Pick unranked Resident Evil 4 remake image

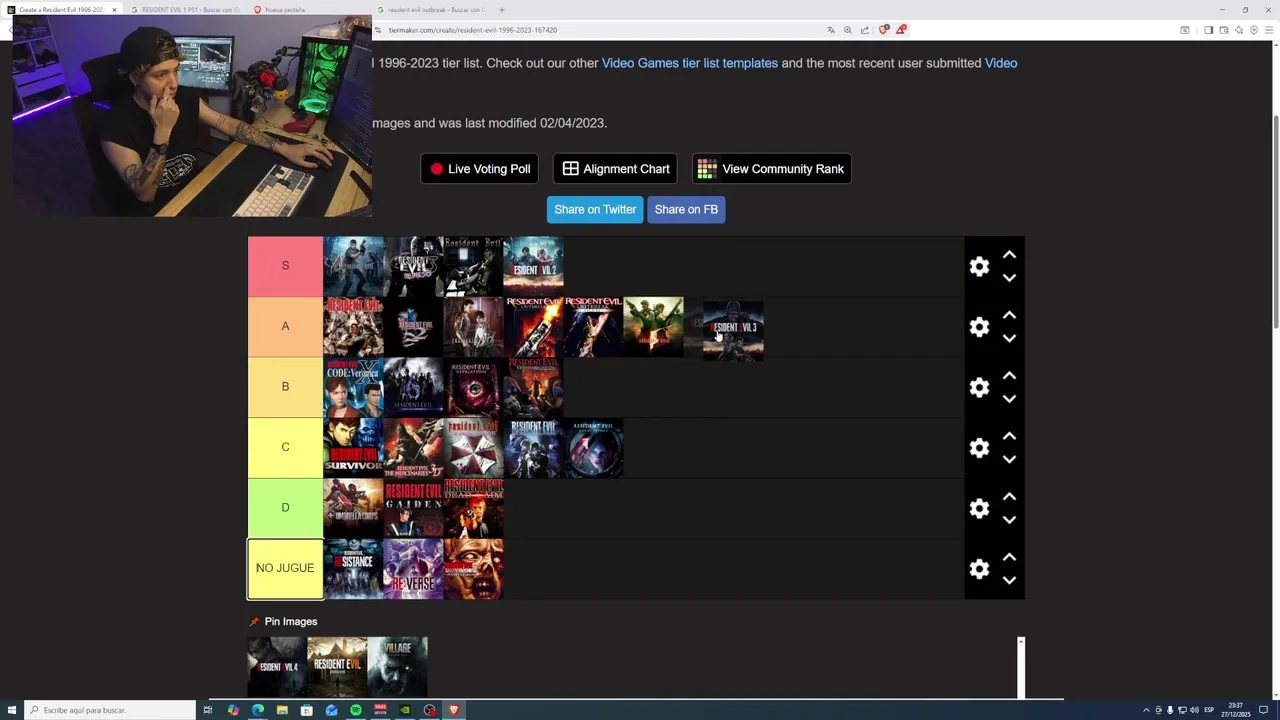click(277, 666)
